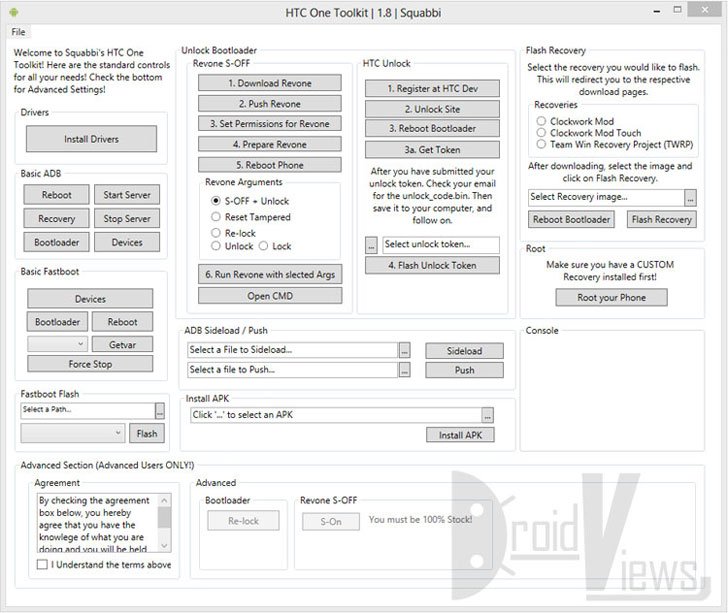The width and height of the screenshot is (728, 613).
Task: Click the S-On button
Action: pyautogui.click(x=331, y=522)
